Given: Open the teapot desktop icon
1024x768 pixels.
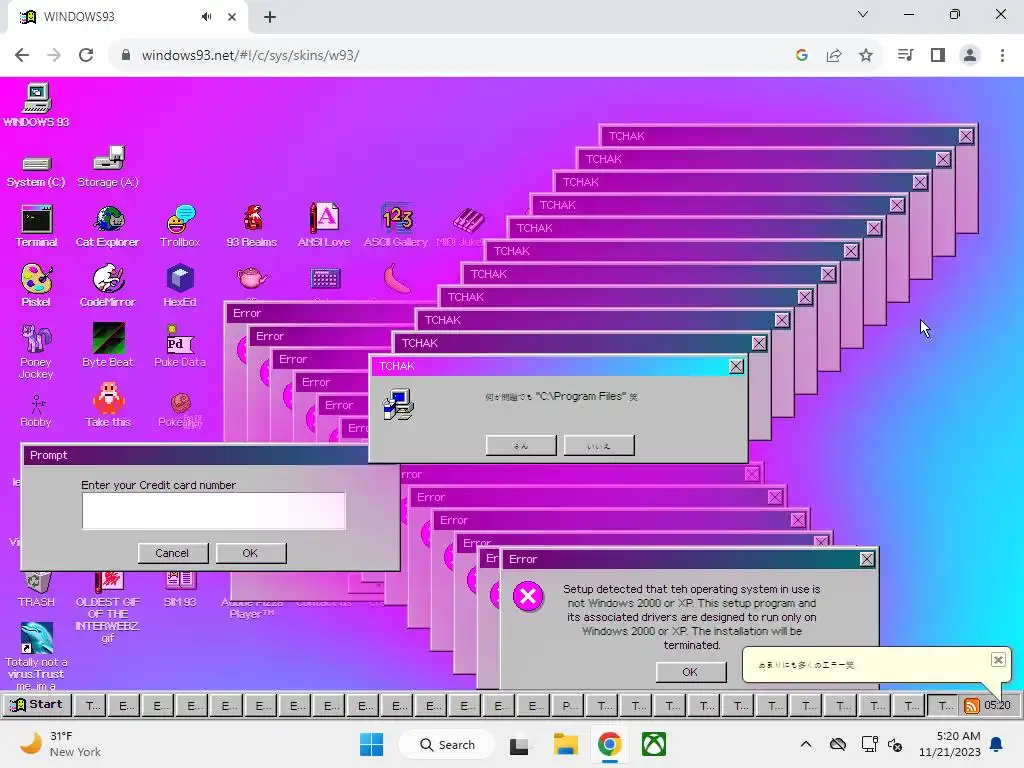Looking at the screenshot, I should tap(252, 278).
